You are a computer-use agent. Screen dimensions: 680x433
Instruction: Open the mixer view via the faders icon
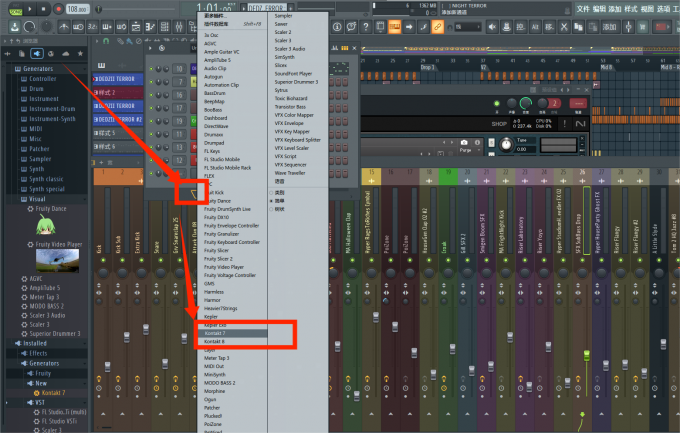coord(179,27)
